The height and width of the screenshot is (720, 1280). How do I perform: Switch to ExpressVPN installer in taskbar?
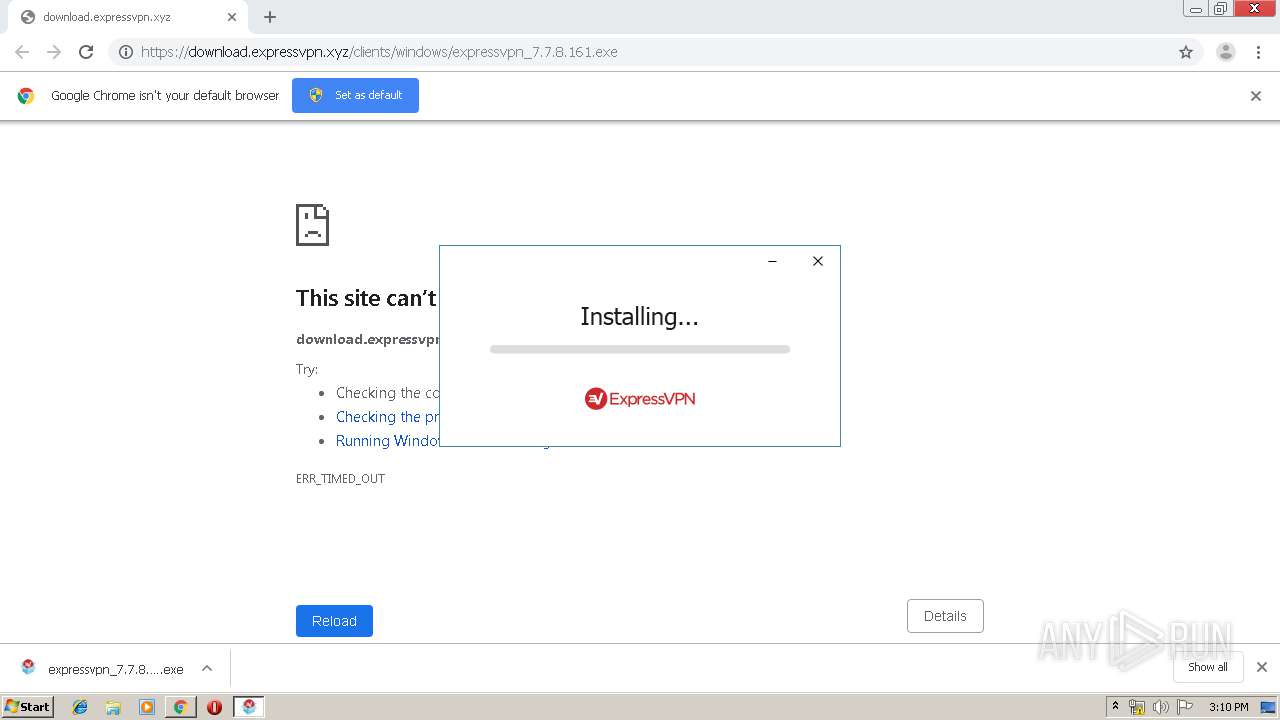coord(249,707)
